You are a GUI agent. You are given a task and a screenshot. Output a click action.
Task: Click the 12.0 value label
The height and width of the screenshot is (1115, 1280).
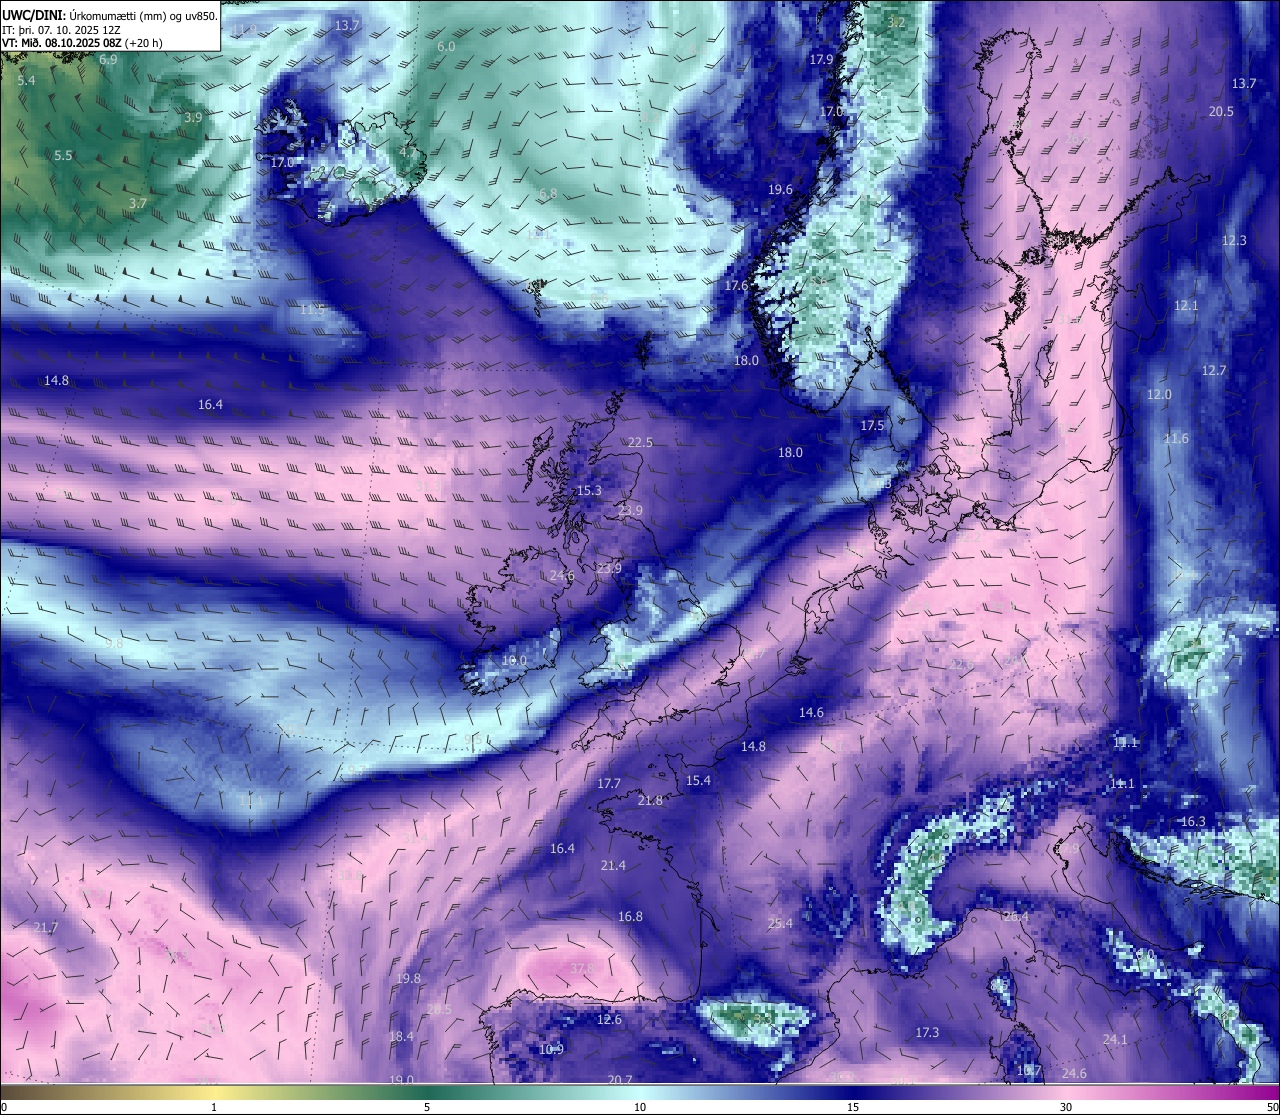(1159, 395)
